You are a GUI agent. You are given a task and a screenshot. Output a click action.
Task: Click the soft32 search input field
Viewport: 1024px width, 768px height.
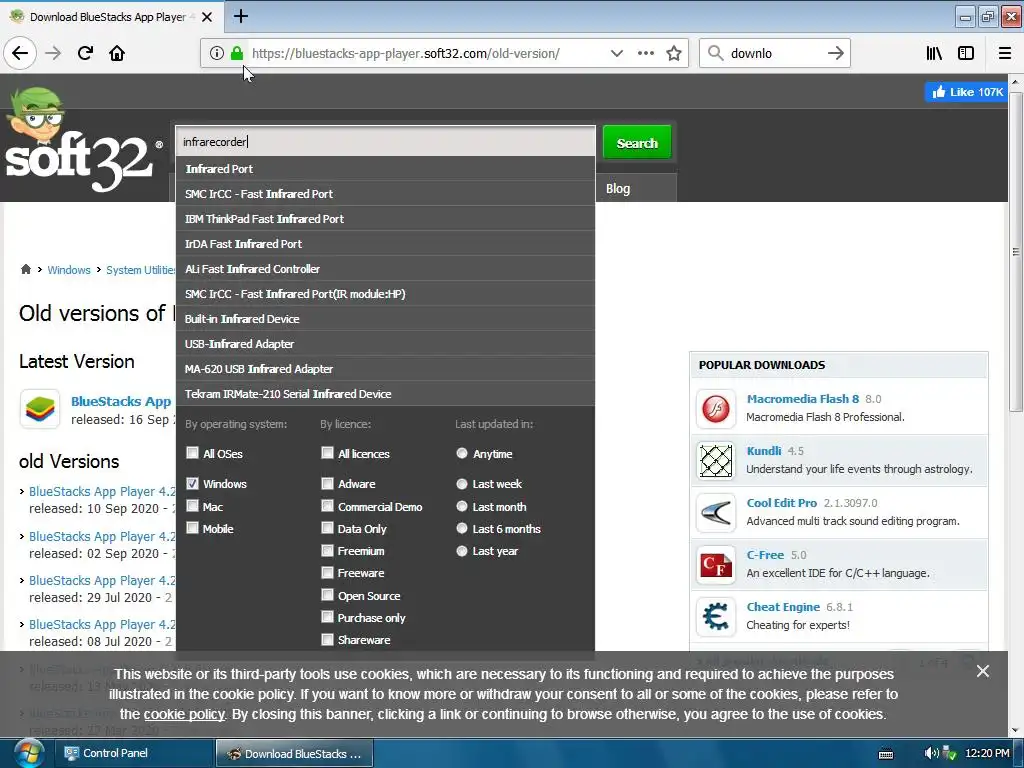[x=385, y=141]
